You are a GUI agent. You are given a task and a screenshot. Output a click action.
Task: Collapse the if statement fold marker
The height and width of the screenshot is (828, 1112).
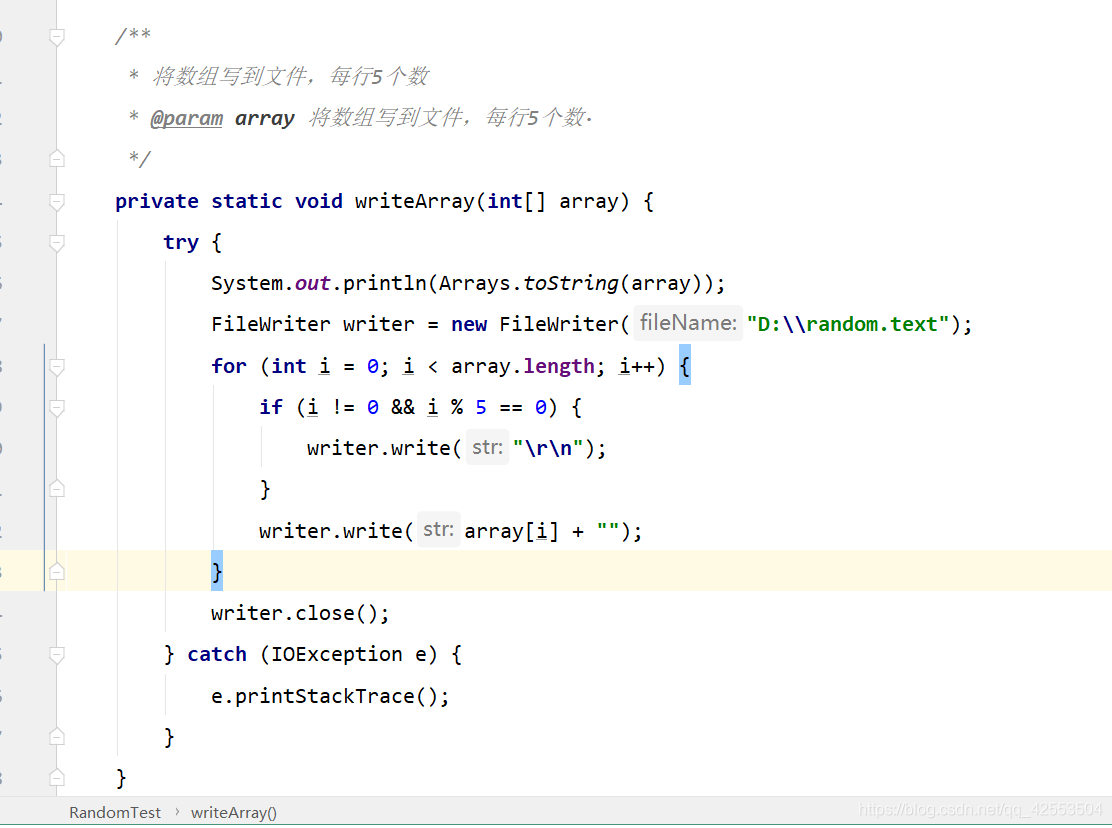(x=57, y=408)
